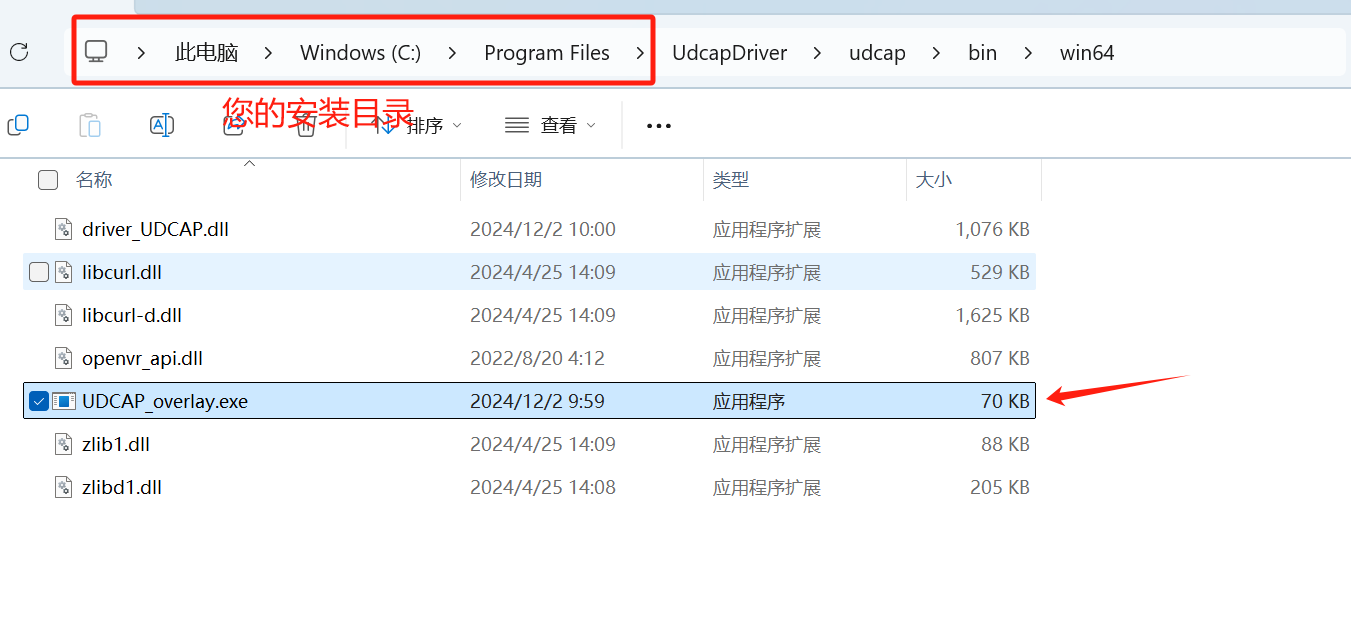Expand the chevron after udcap breadcrumb
This screenshot has height=627, width=1351.
click(936, 53)
